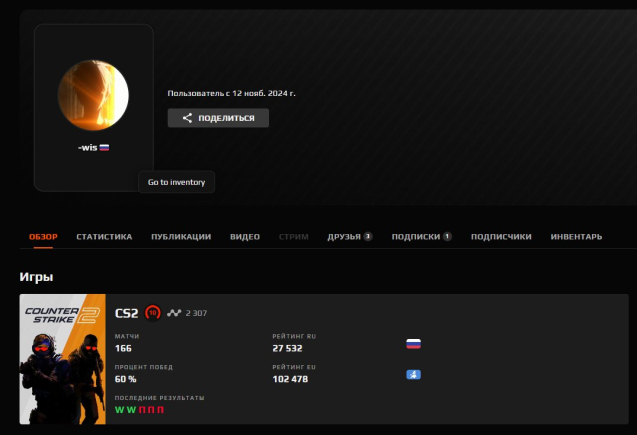Open the Публикации tab
The width and height of the screenshot is (637, 435).
pyautogui.click(x=181, y=237)
